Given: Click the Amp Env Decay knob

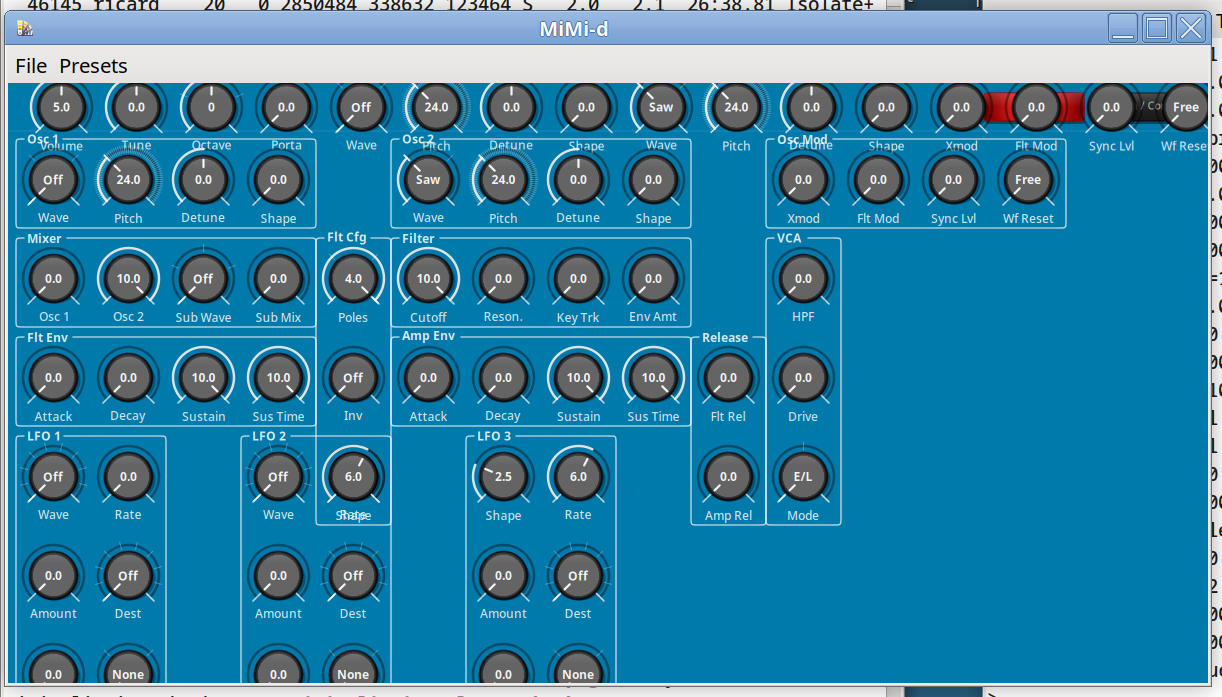Looking at the screenshot, I should pyautogui.click(x=503, y=378).
